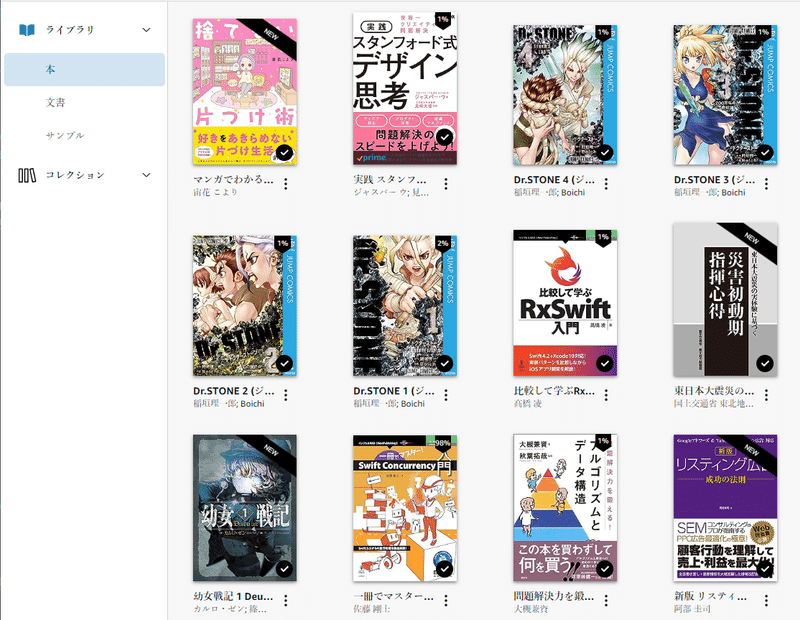Open the Swift Concurrency book cover

click(405, 508)
